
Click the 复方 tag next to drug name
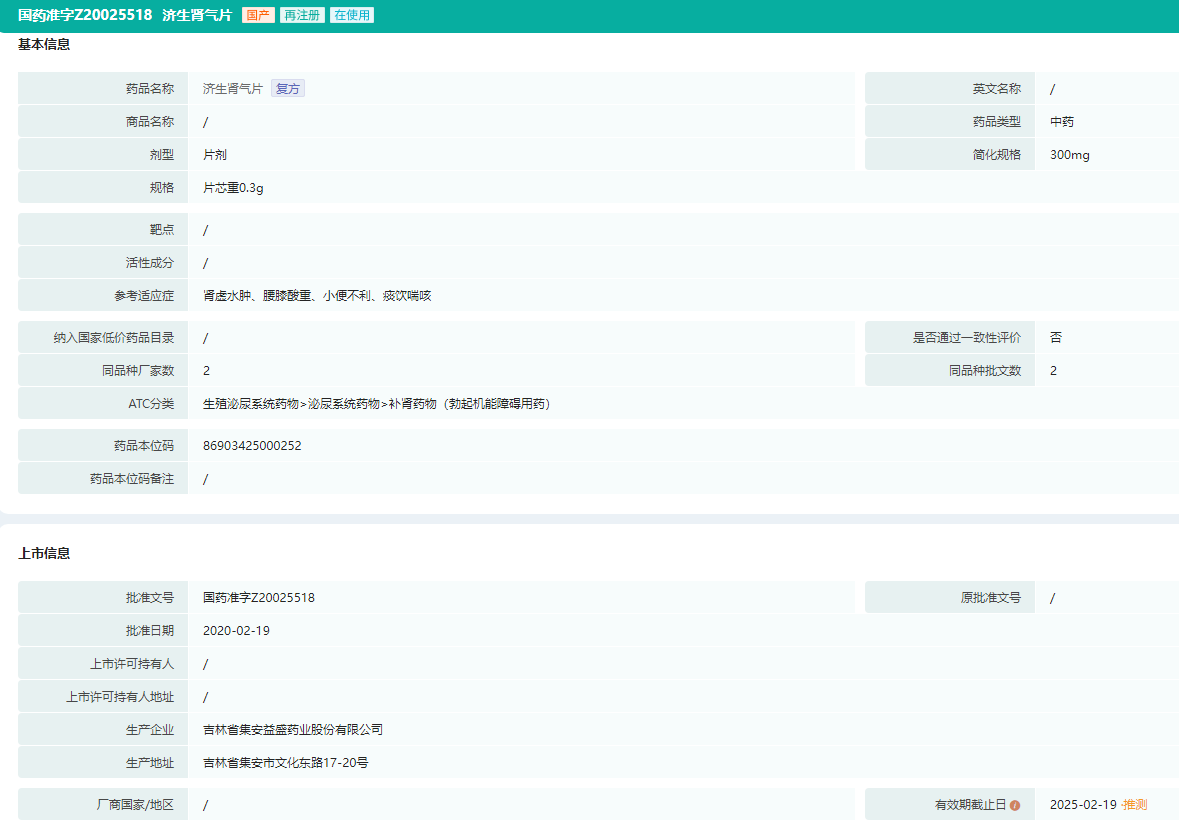coord(288,89)
